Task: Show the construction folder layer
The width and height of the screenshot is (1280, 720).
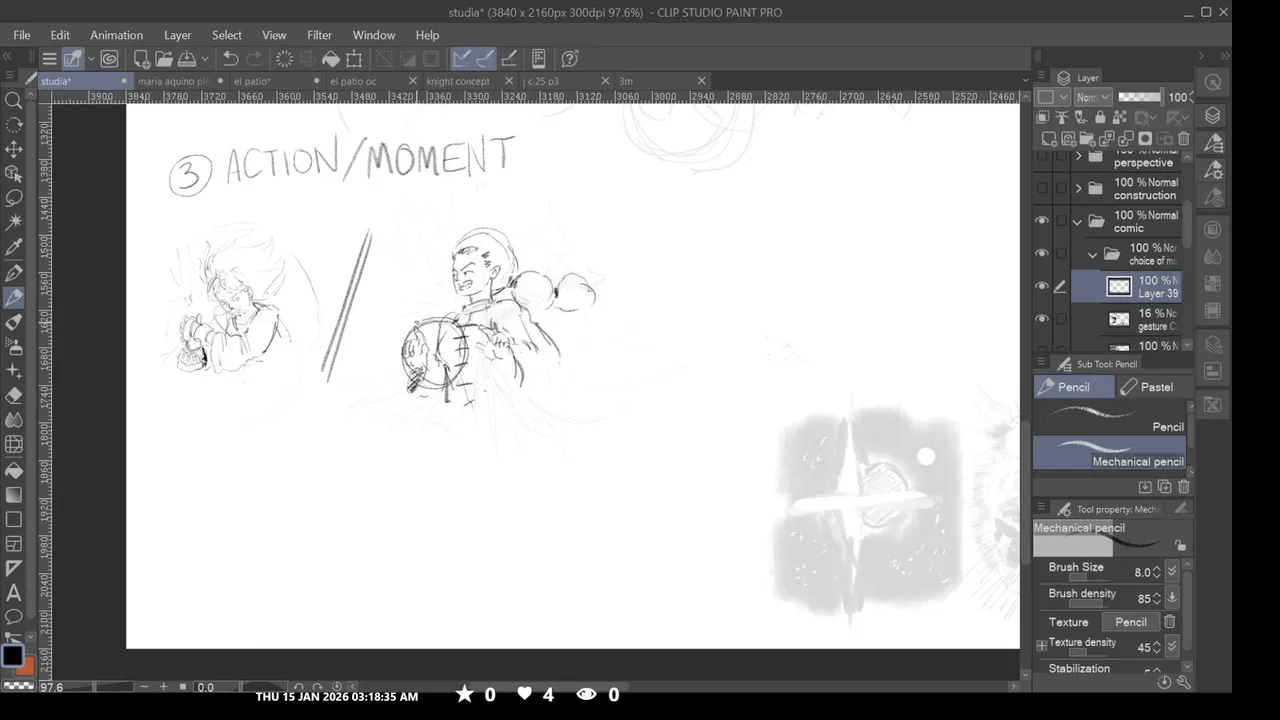Action: pos(1042,188)
